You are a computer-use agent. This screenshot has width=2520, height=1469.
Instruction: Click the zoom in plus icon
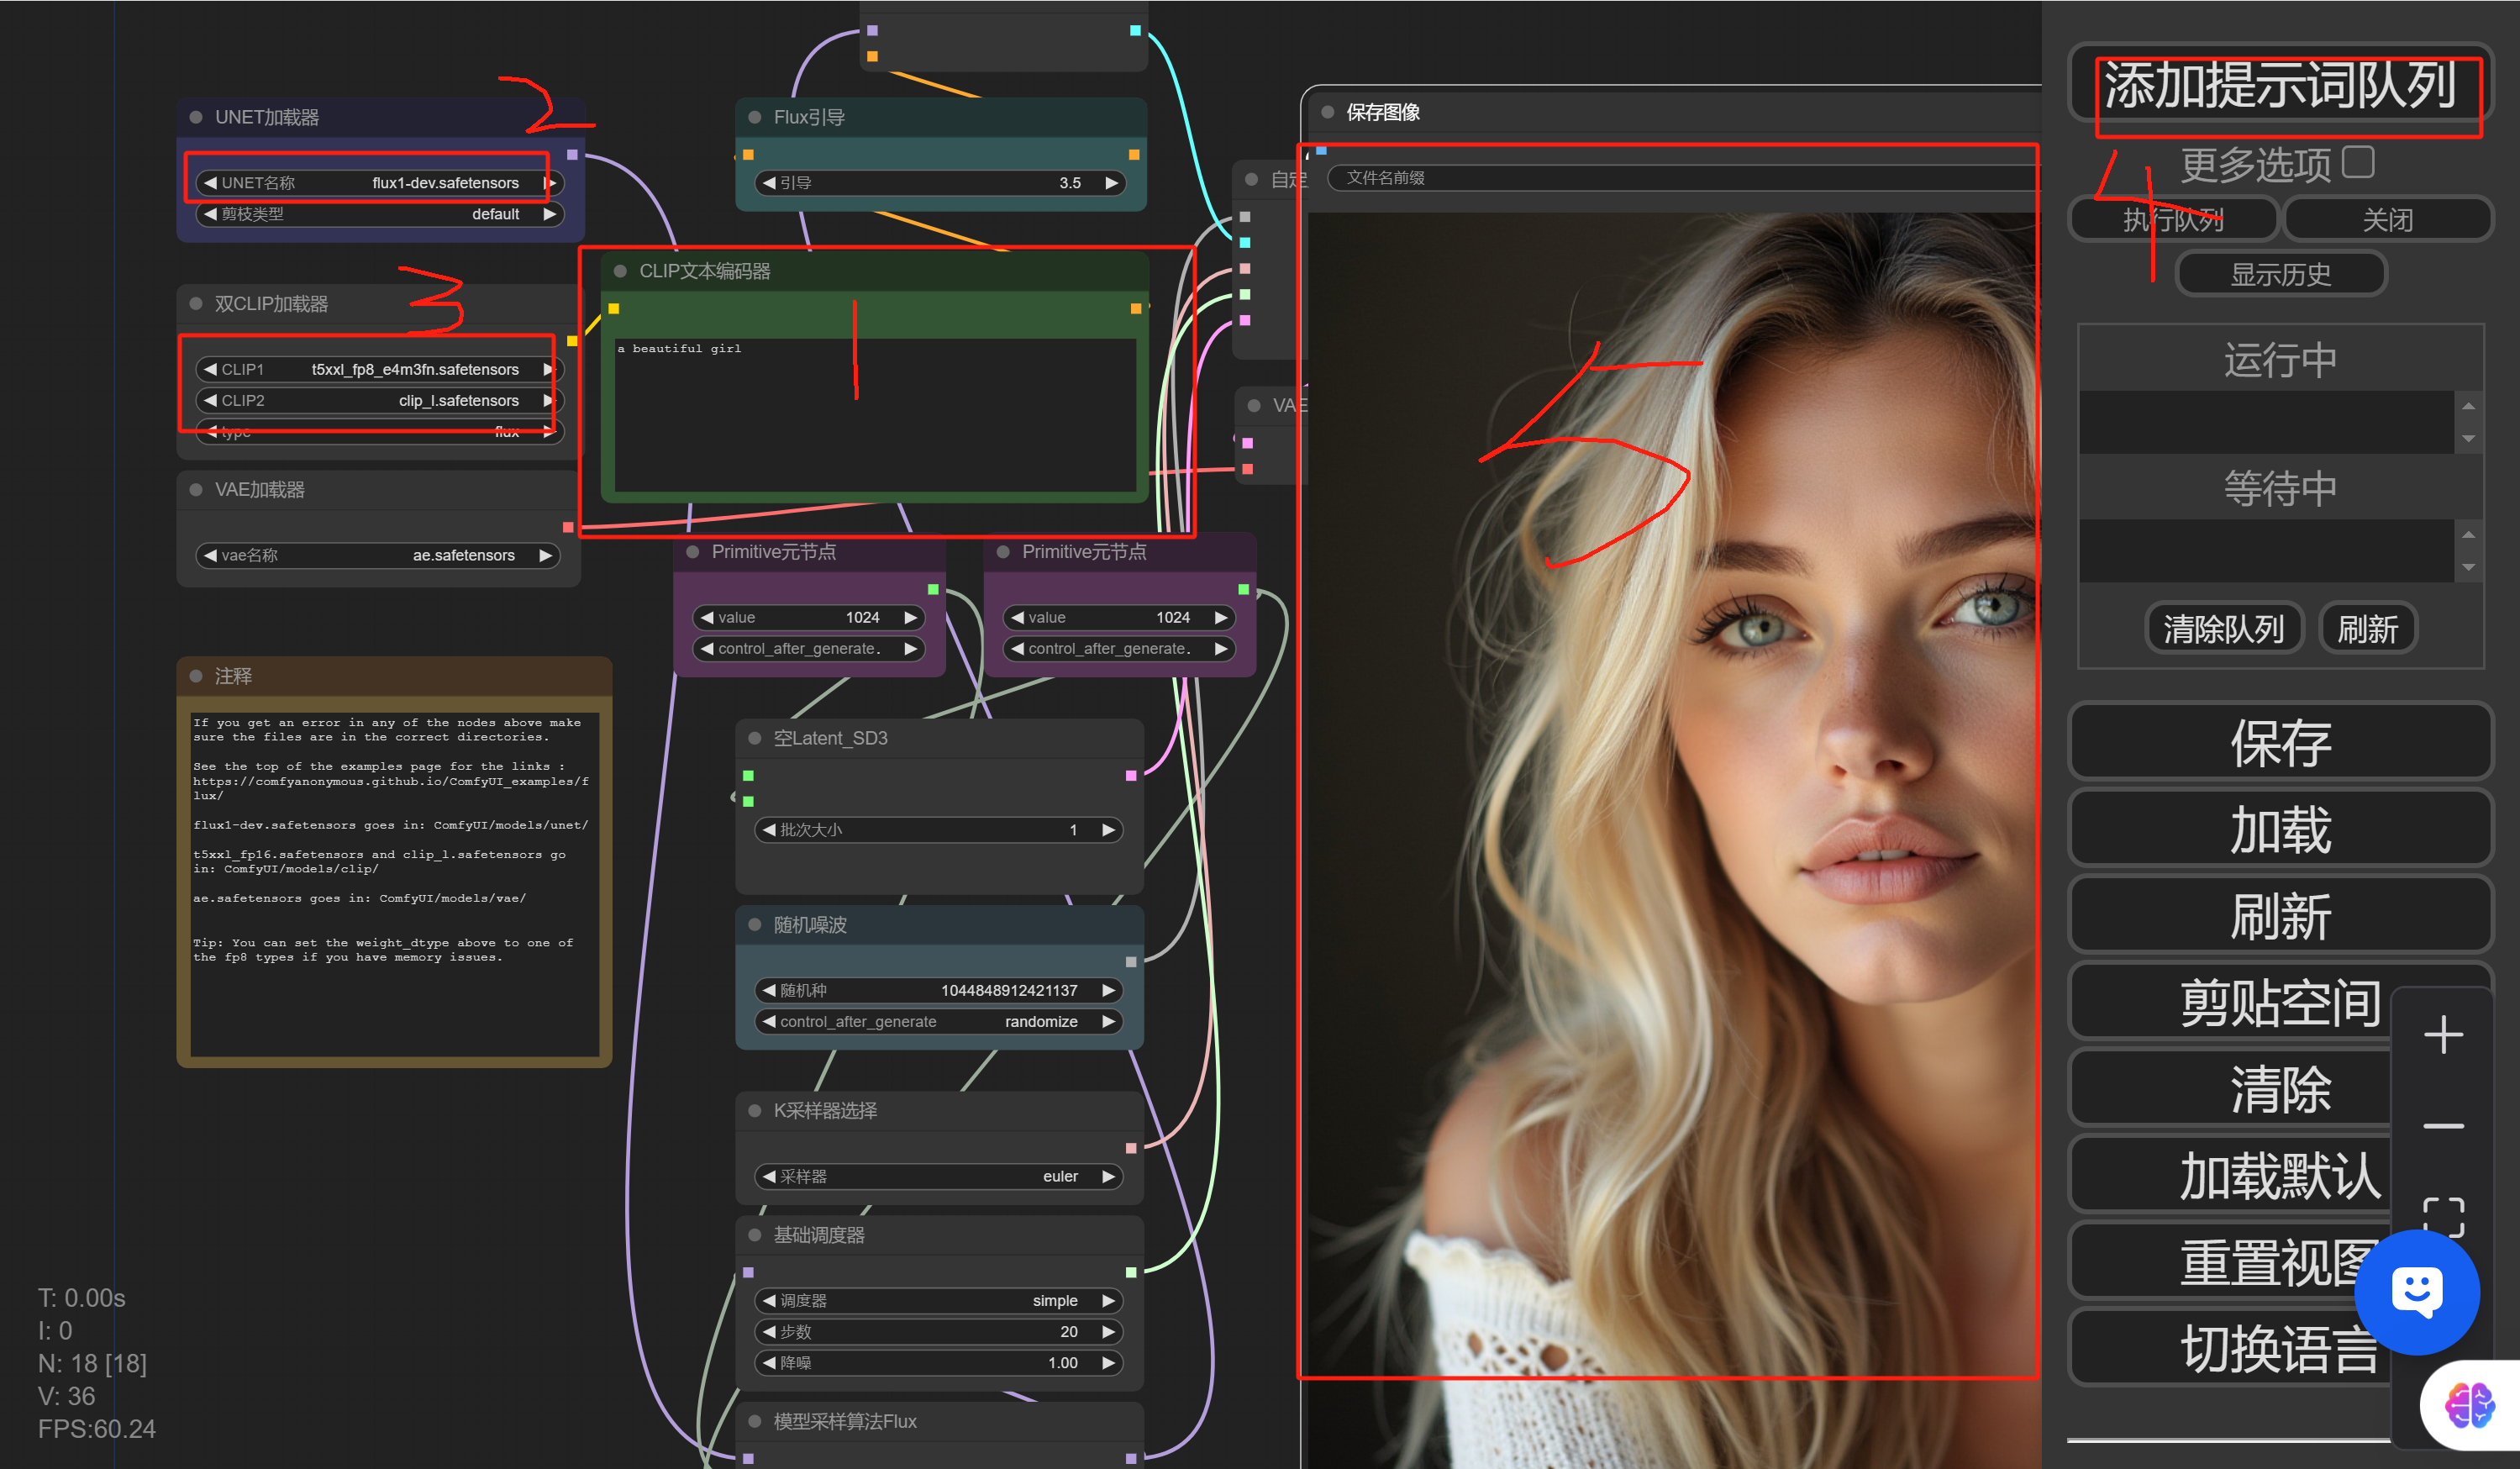2443,1034
